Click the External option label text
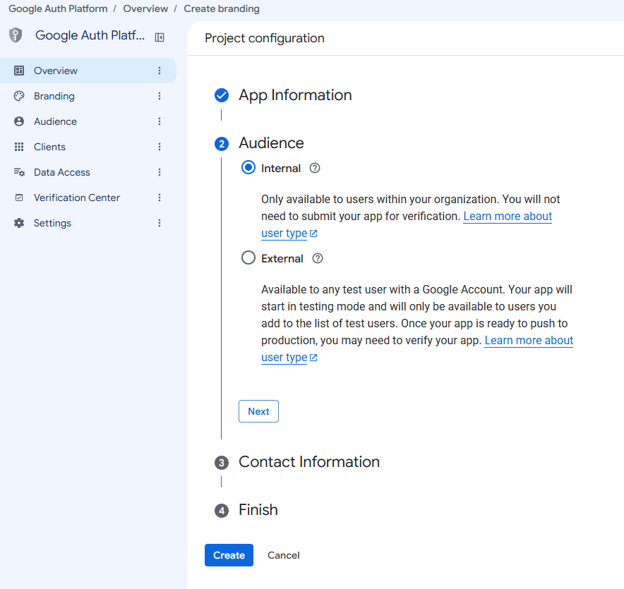624x589 pixels. (282, 259)
